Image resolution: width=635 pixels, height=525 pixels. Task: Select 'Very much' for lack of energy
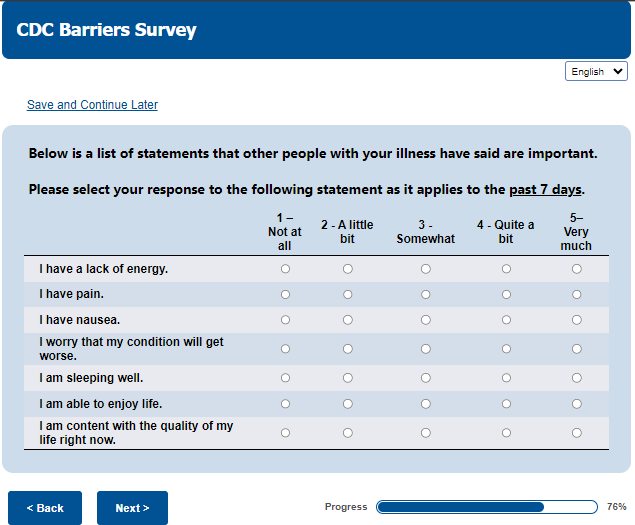click(x=577, y=269)
